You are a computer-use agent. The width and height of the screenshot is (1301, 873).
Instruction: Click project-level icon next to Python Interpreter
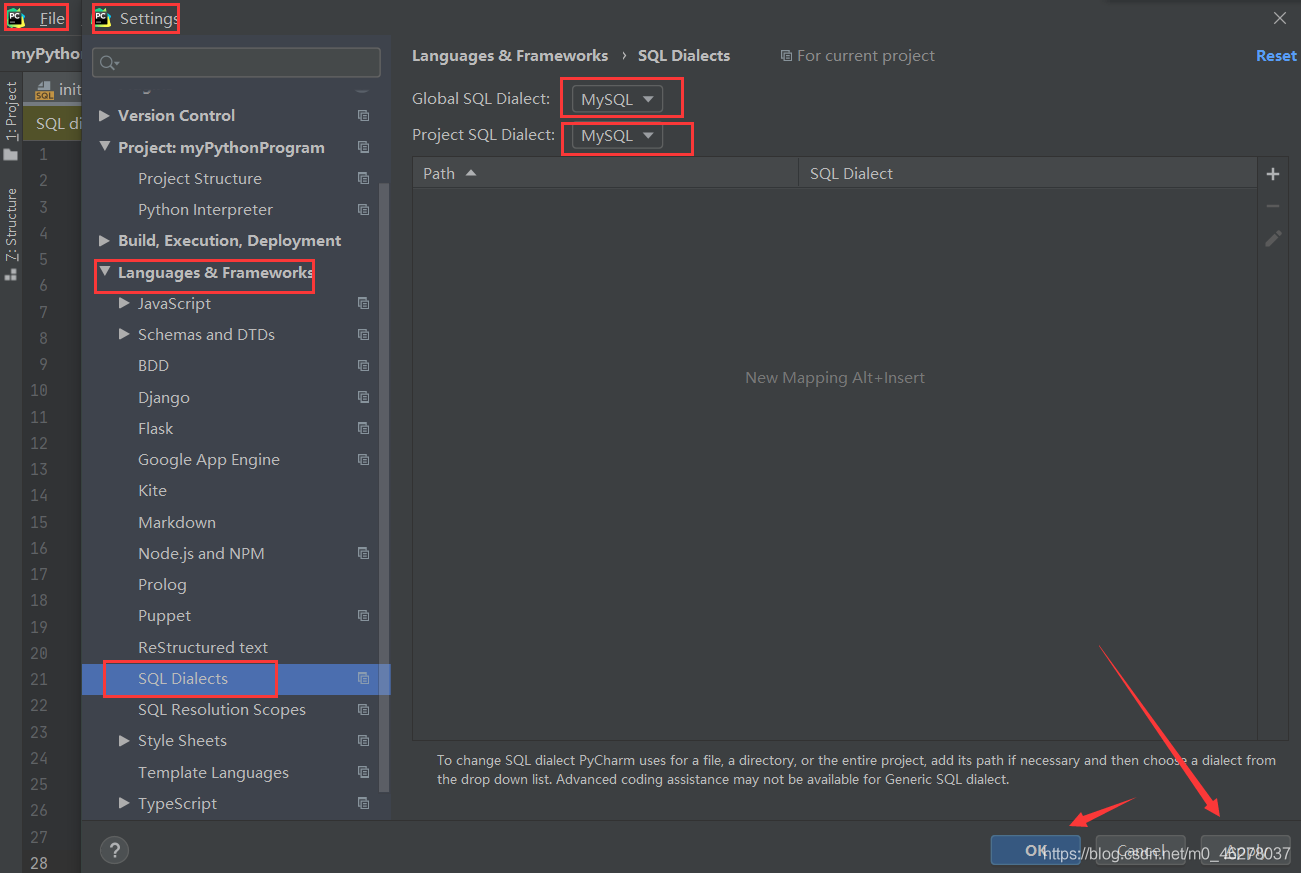point(363,209)
